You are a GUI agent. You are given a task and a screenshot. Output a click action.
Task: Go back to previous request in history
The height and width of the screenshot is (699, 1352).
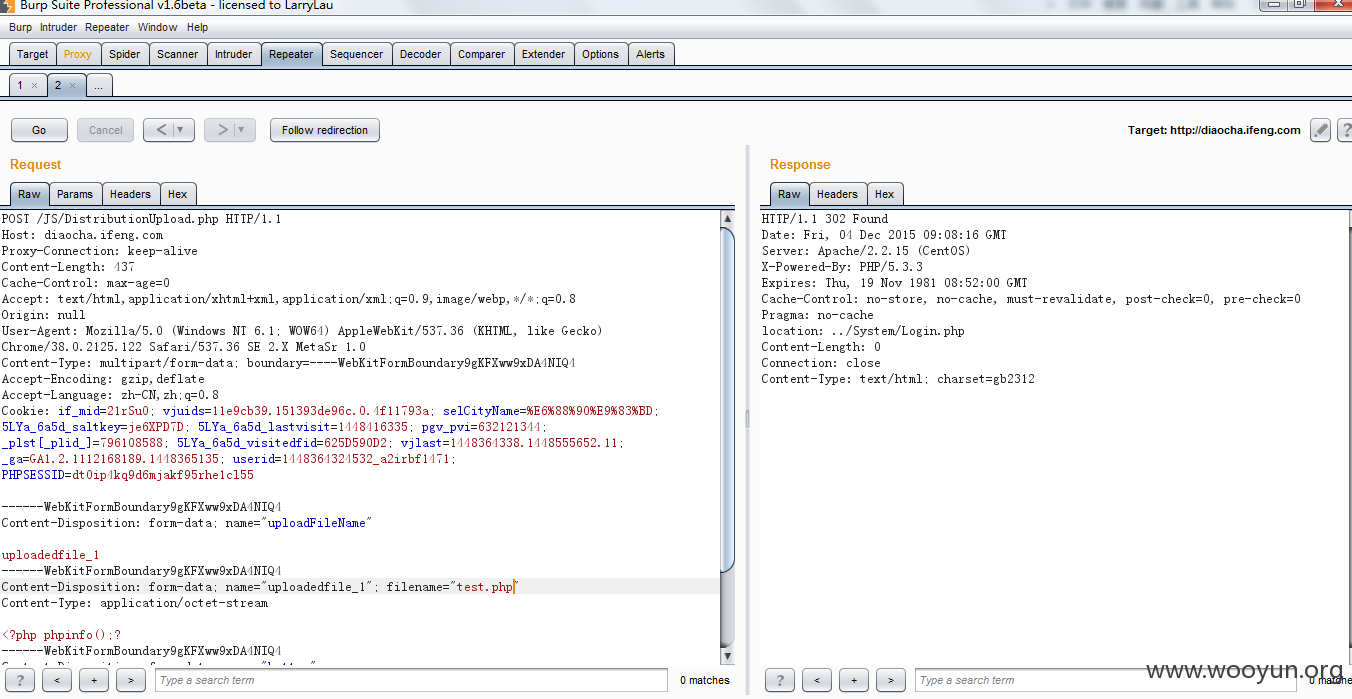click(x=161, y=130)
